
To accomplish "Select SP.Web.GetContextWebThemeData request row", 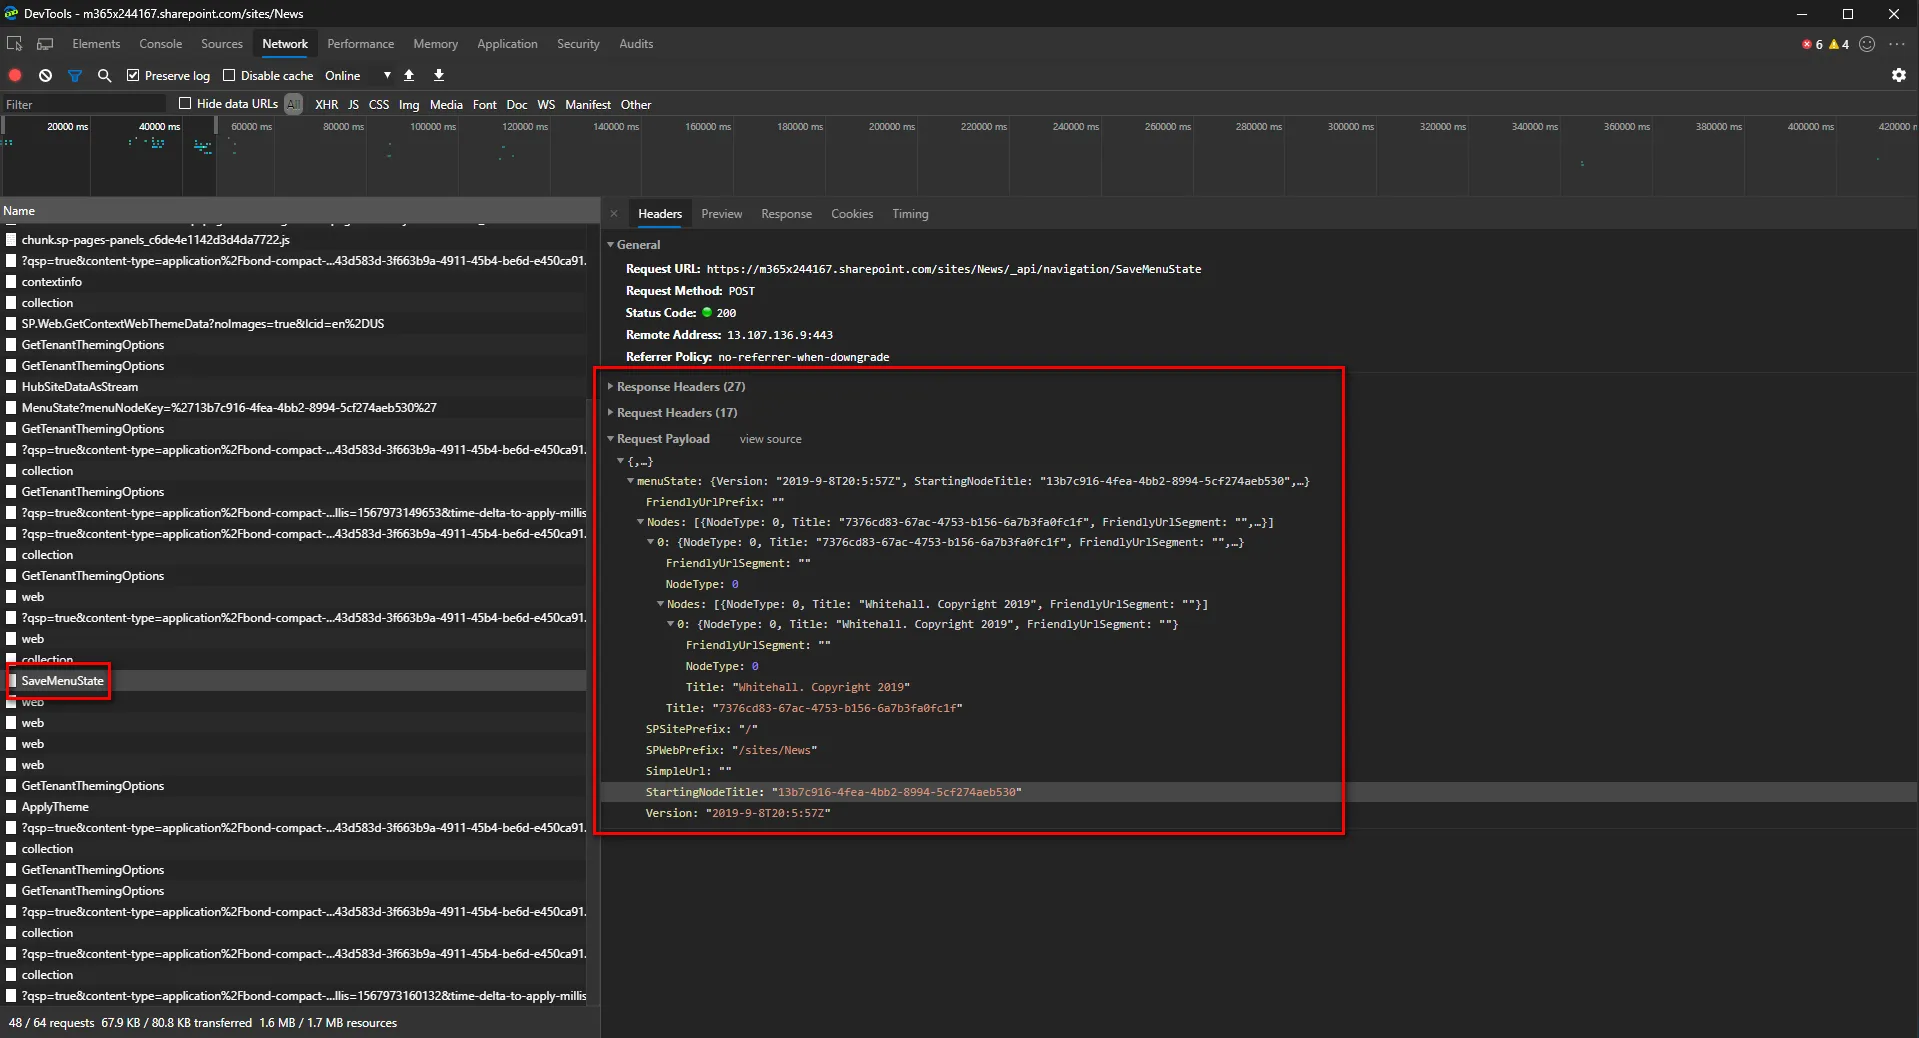I will click(294, 324).
